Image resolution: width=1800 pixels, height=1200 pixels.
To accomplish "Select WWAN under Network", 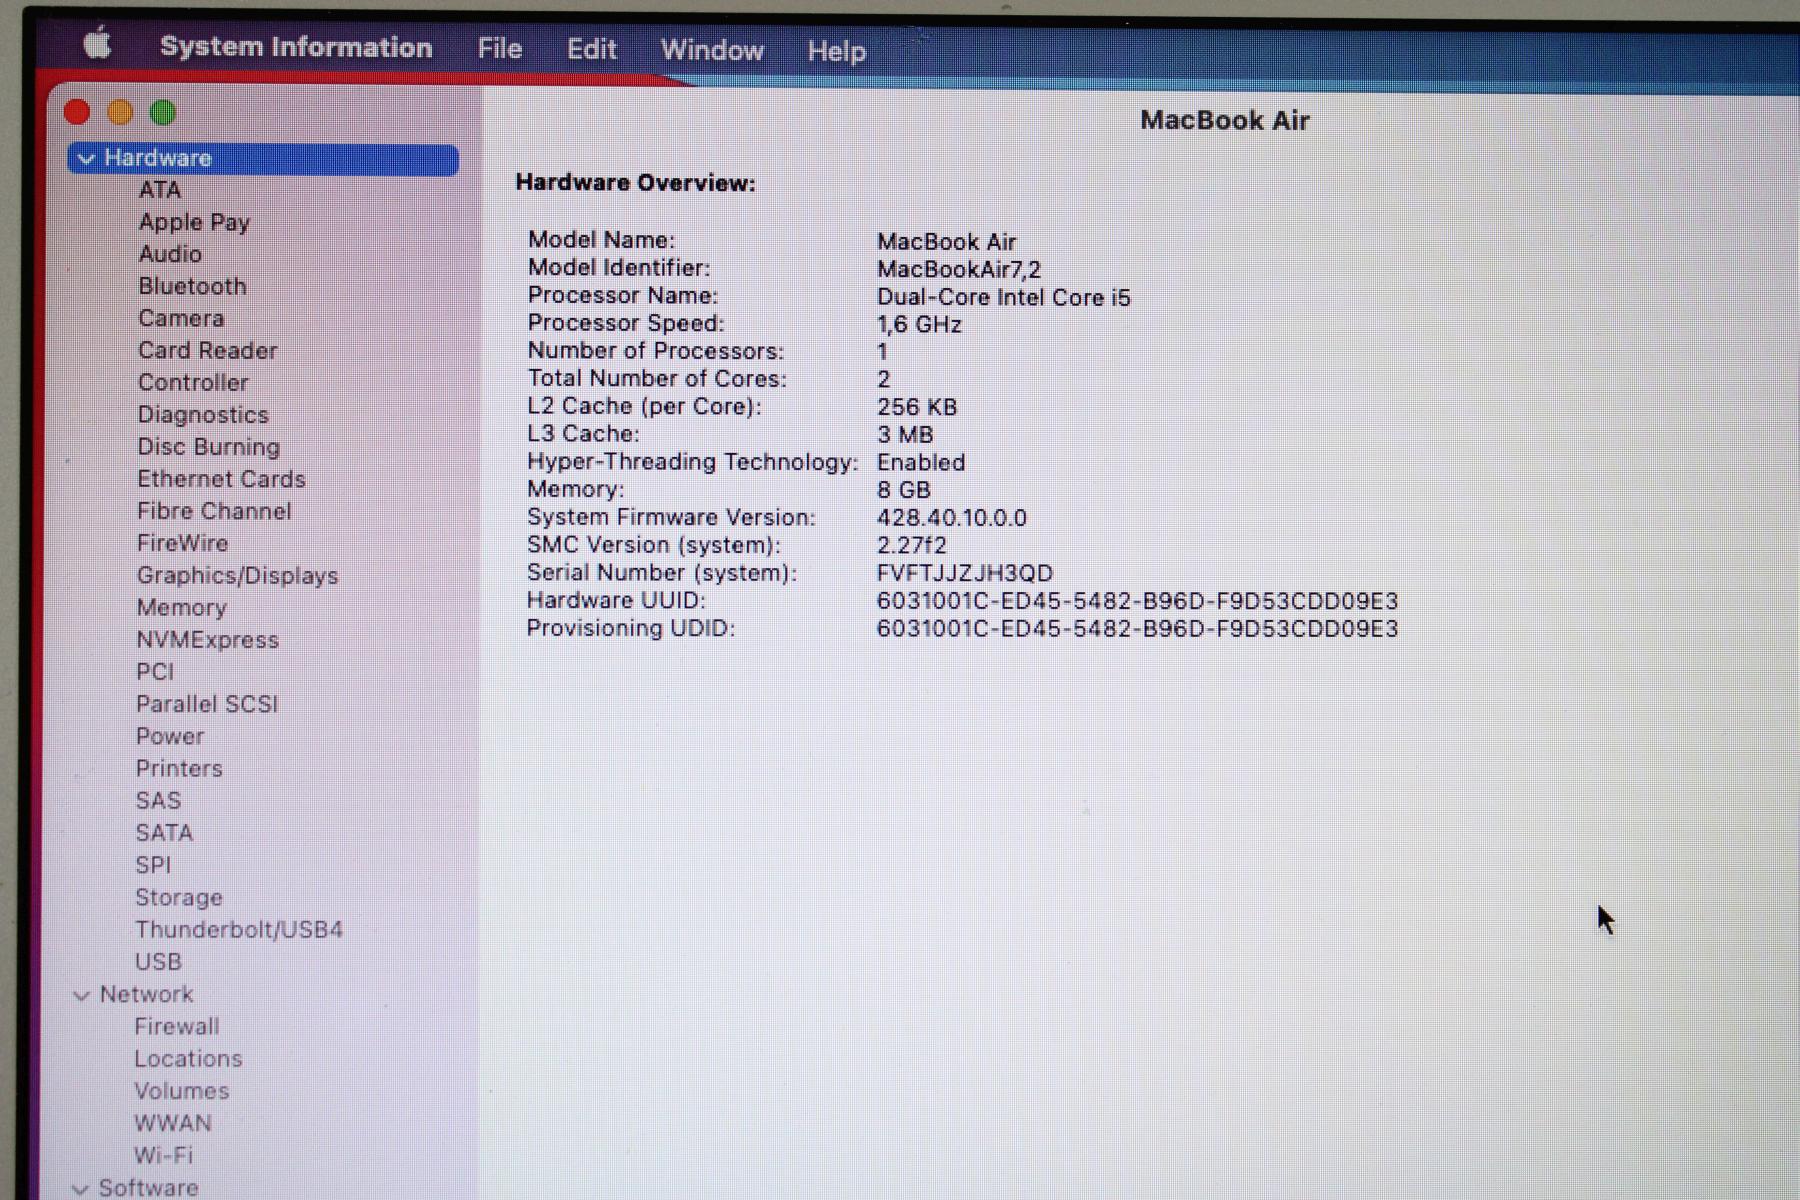I will [173, 1123].
